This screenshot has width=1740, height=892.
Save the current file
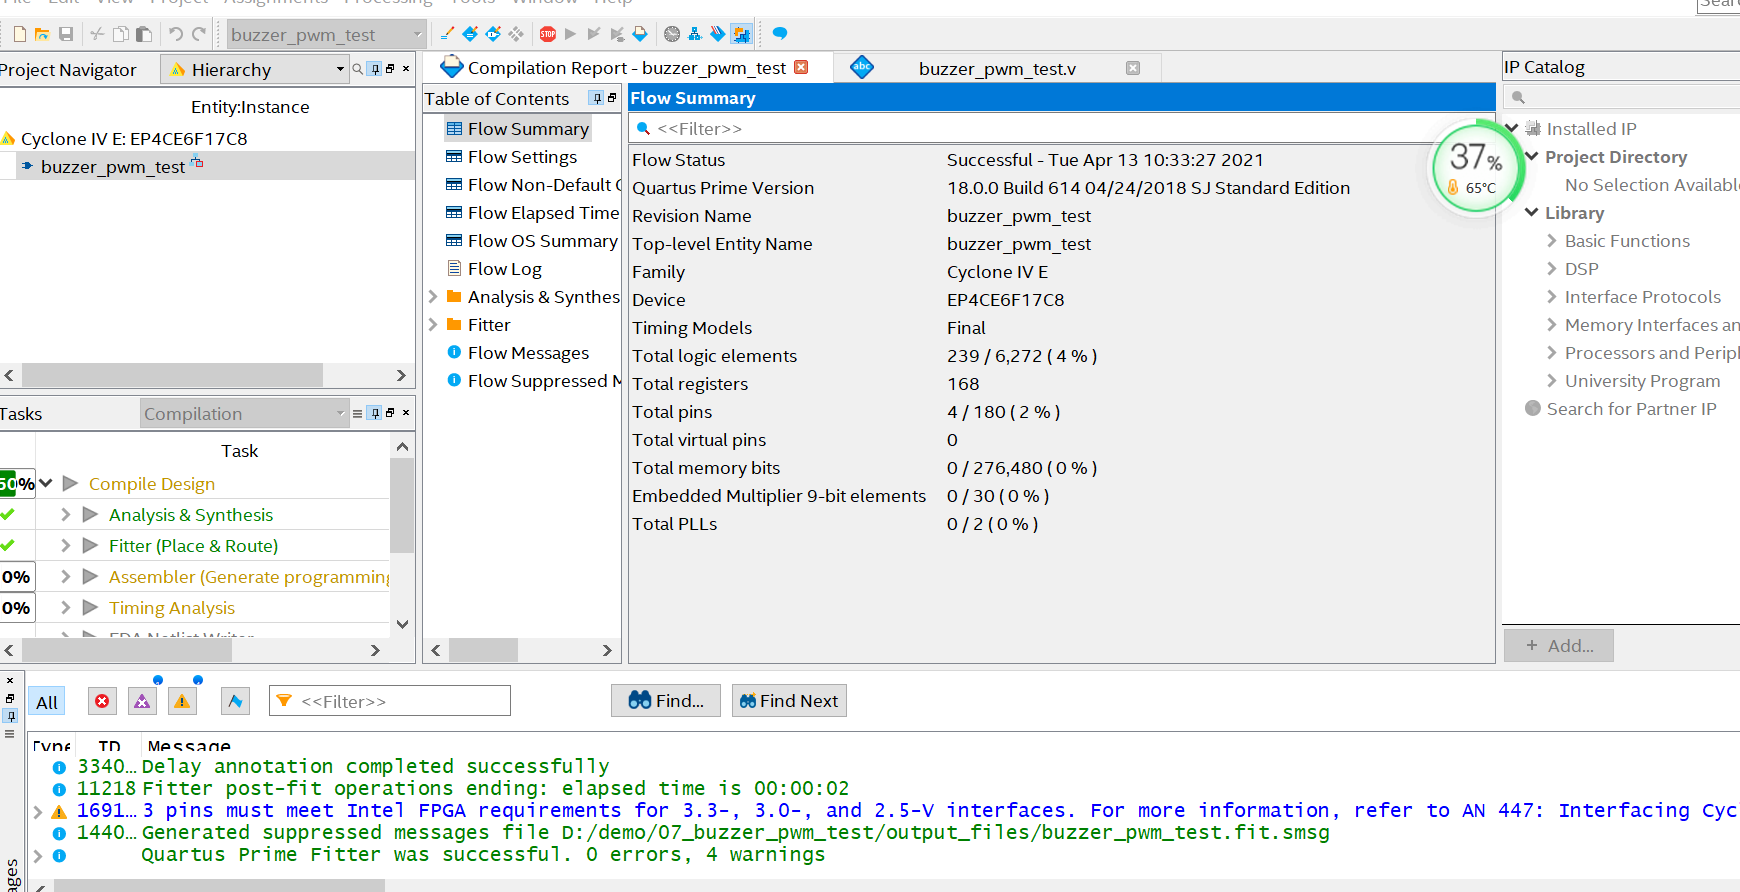click(x=66, y=34)
